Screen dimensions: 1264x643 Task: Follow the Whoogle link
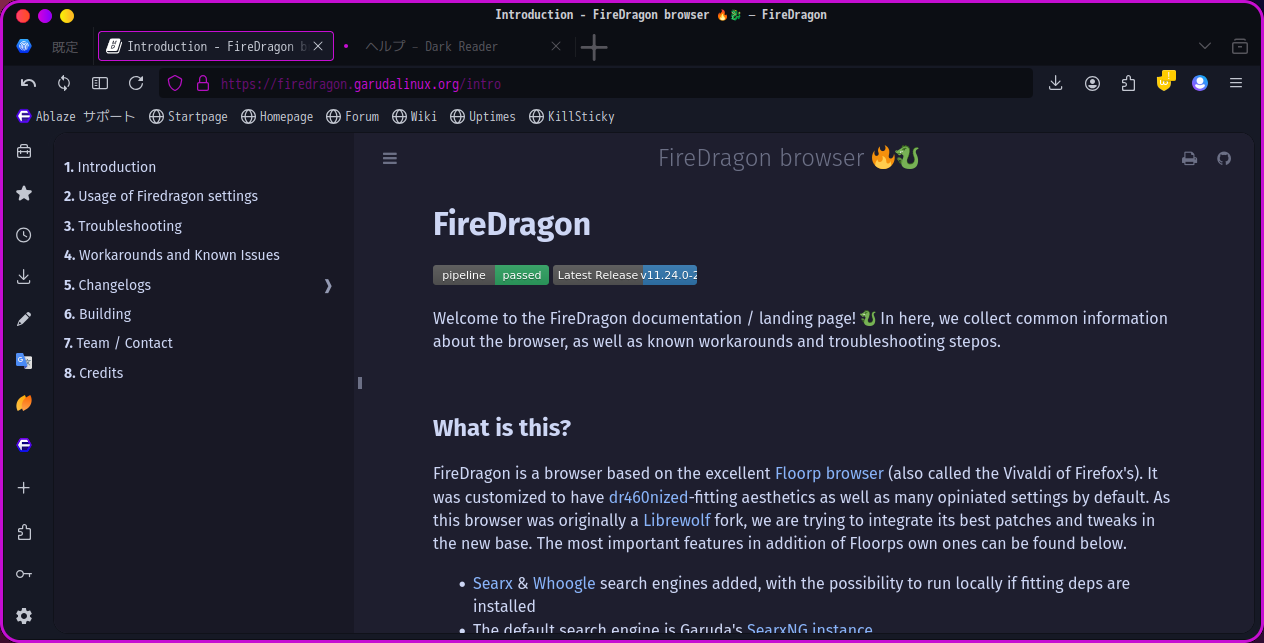564,583
